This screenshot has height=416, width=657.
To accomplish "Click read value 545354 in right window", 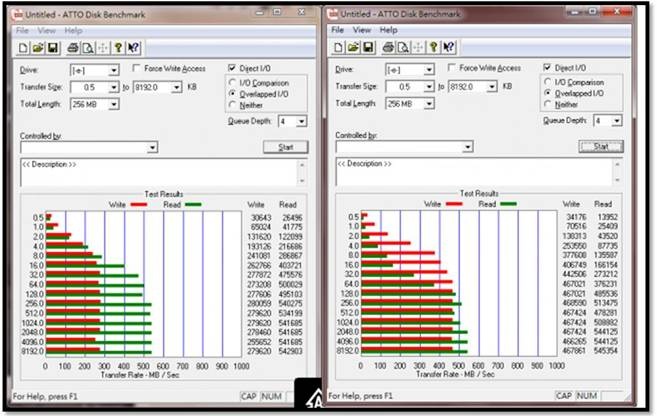I will tap(605, 350).
